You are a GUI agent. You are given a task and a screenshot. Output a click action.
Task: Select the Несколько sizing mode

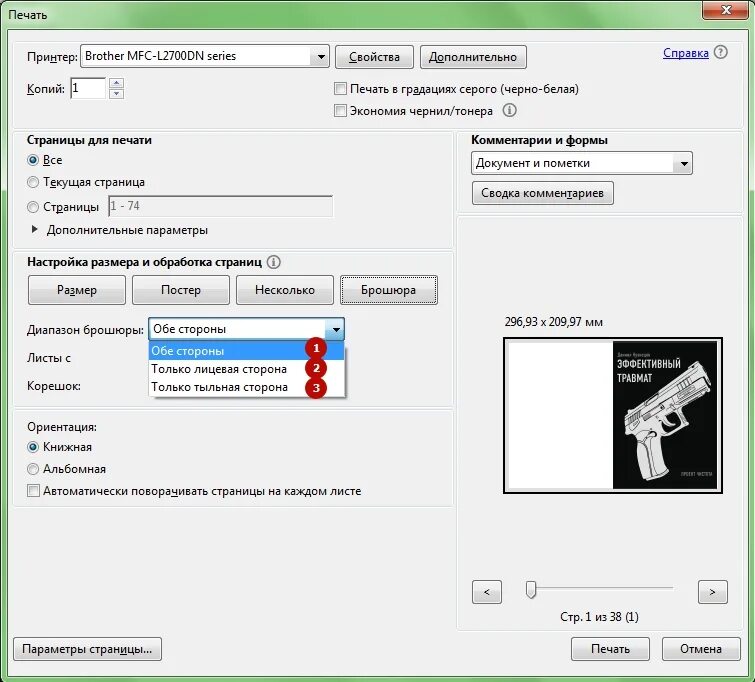[285, 290]
